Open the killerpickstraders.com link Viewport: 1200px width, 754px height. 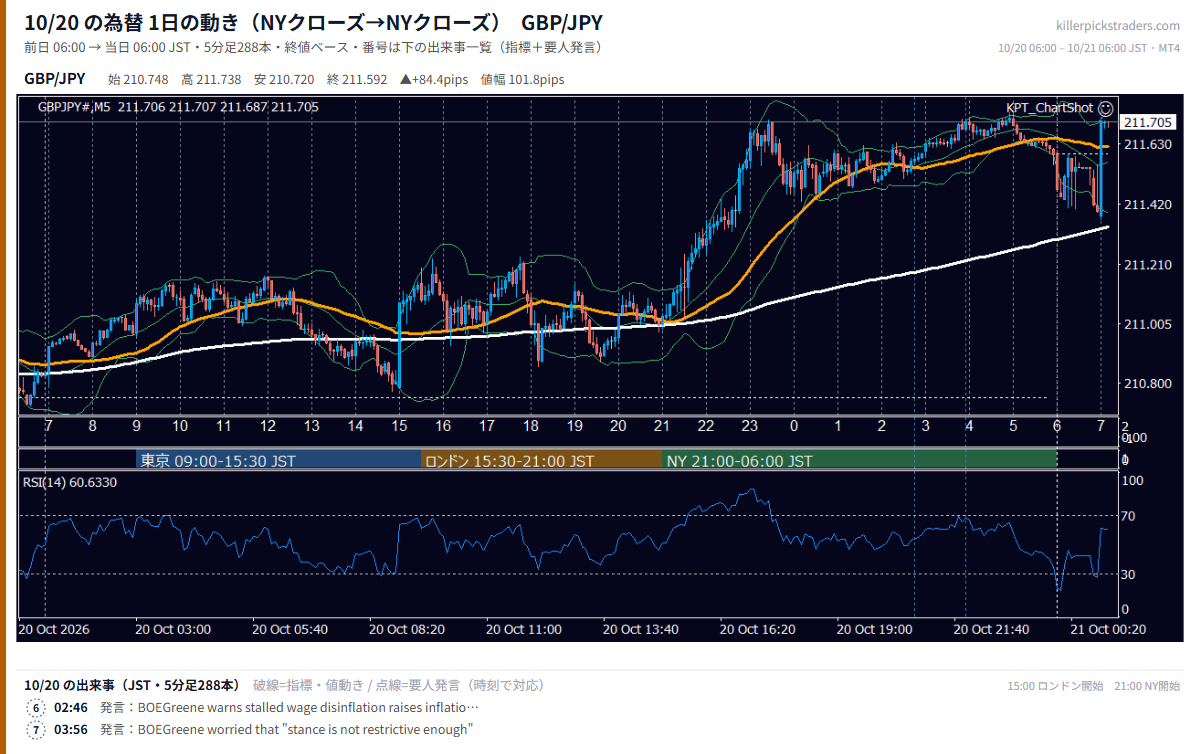click(x=1118, y=26)
